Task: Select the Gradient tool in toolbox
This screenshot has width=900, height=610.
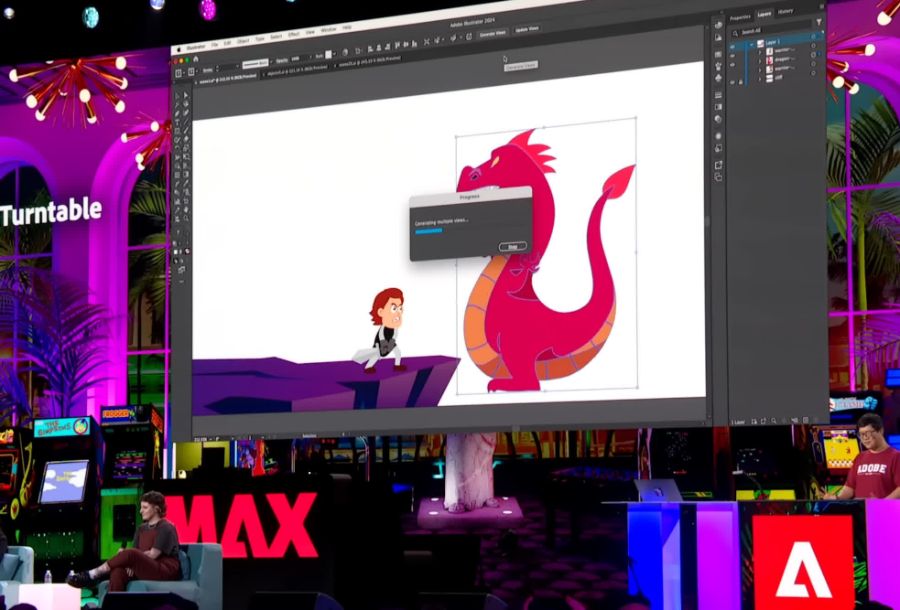Action: (x=186, y=175)
